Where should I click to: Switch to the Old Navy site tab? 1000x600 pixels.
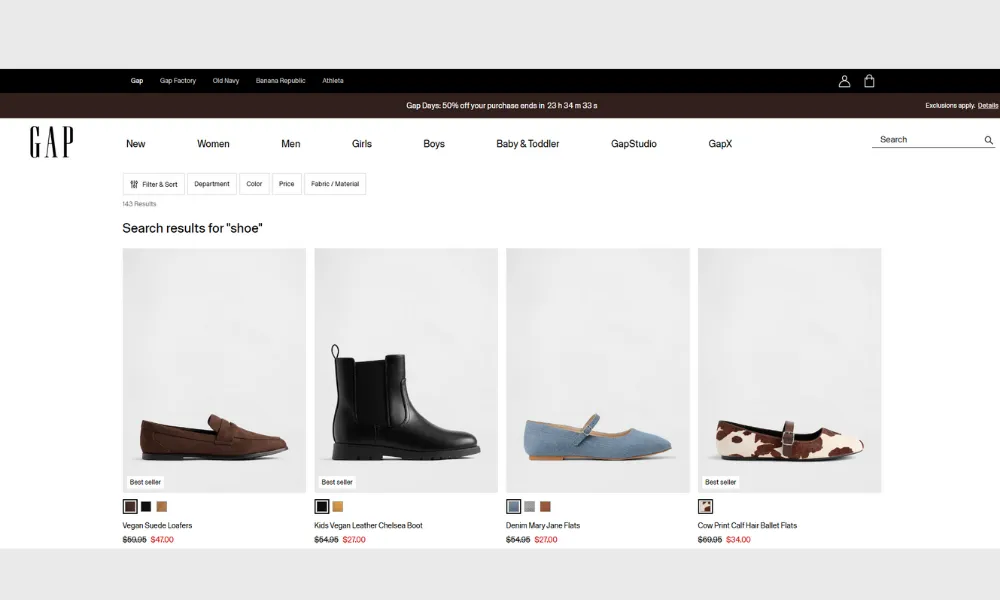[225, 81]
